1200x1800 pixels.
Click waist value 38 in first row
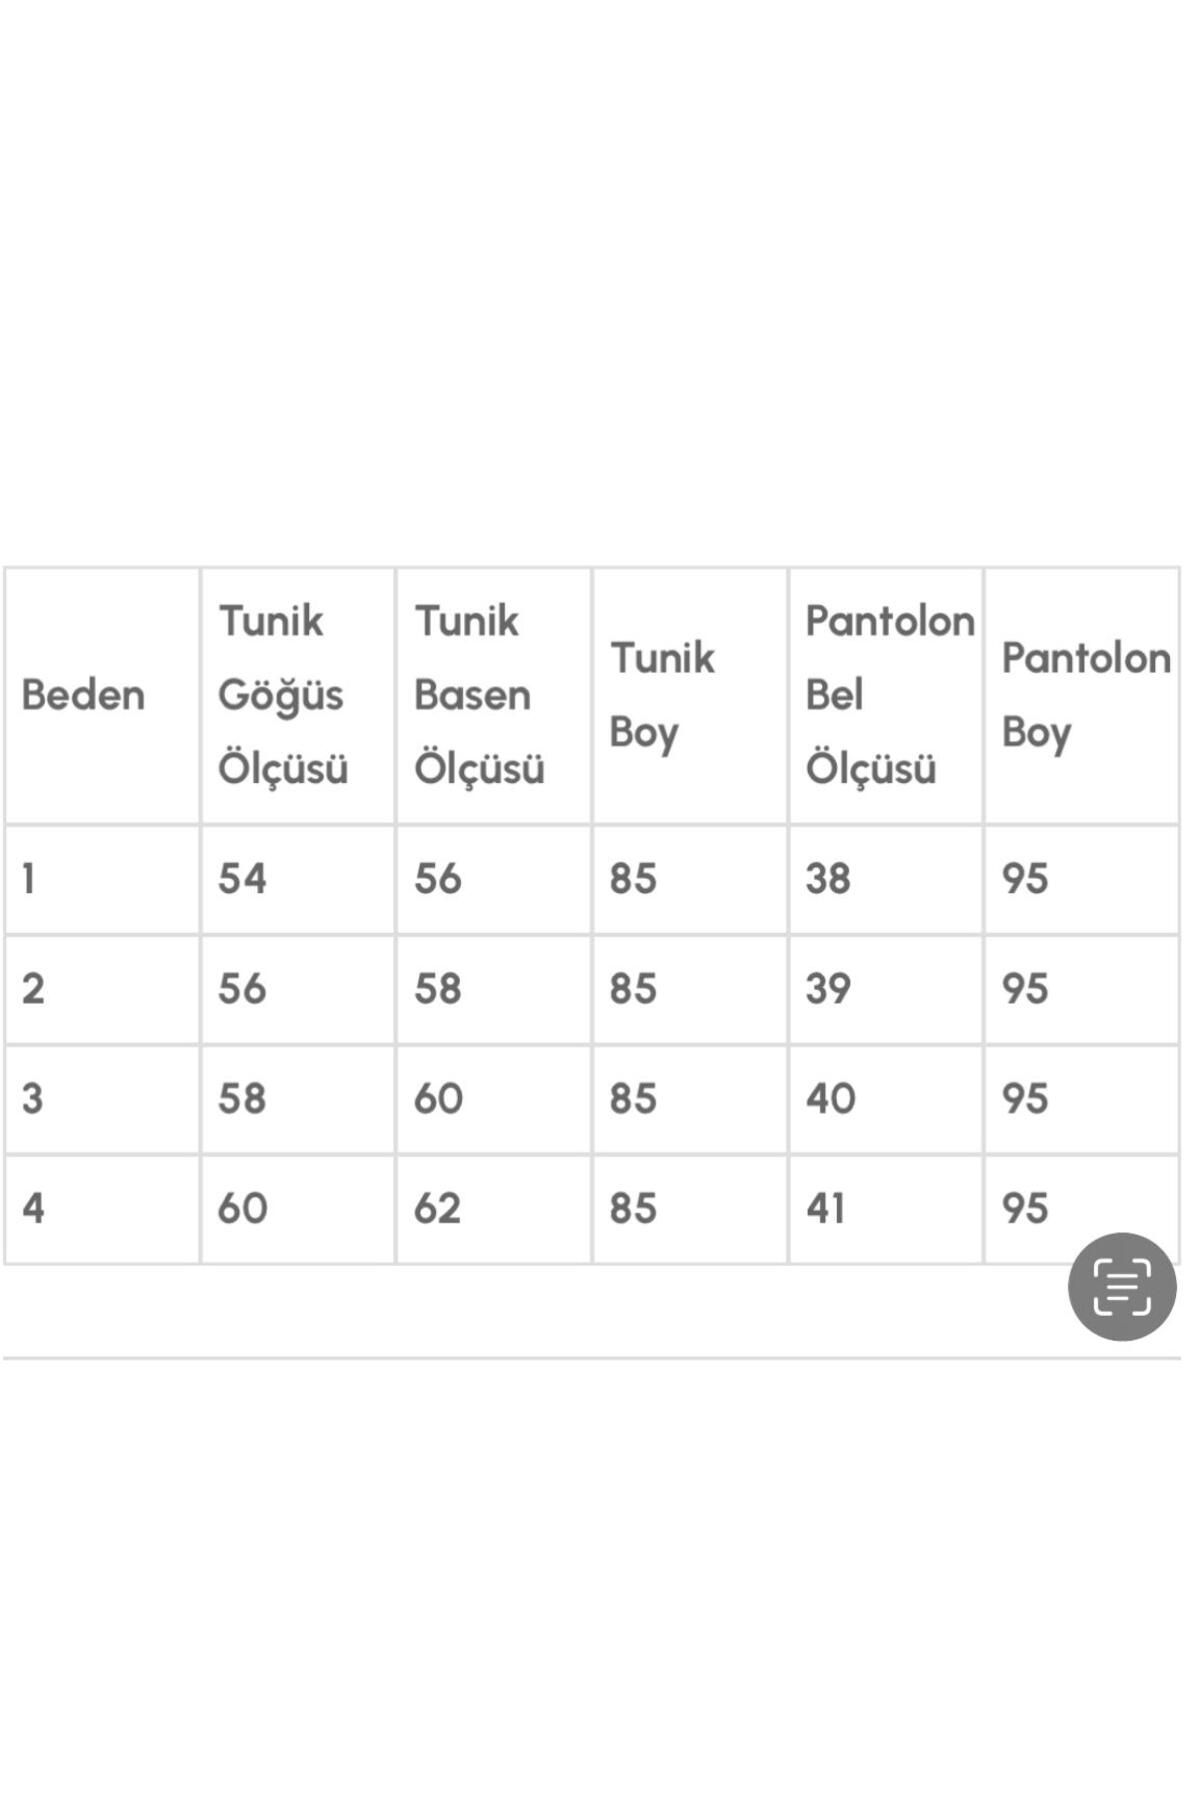click(828, 879)
